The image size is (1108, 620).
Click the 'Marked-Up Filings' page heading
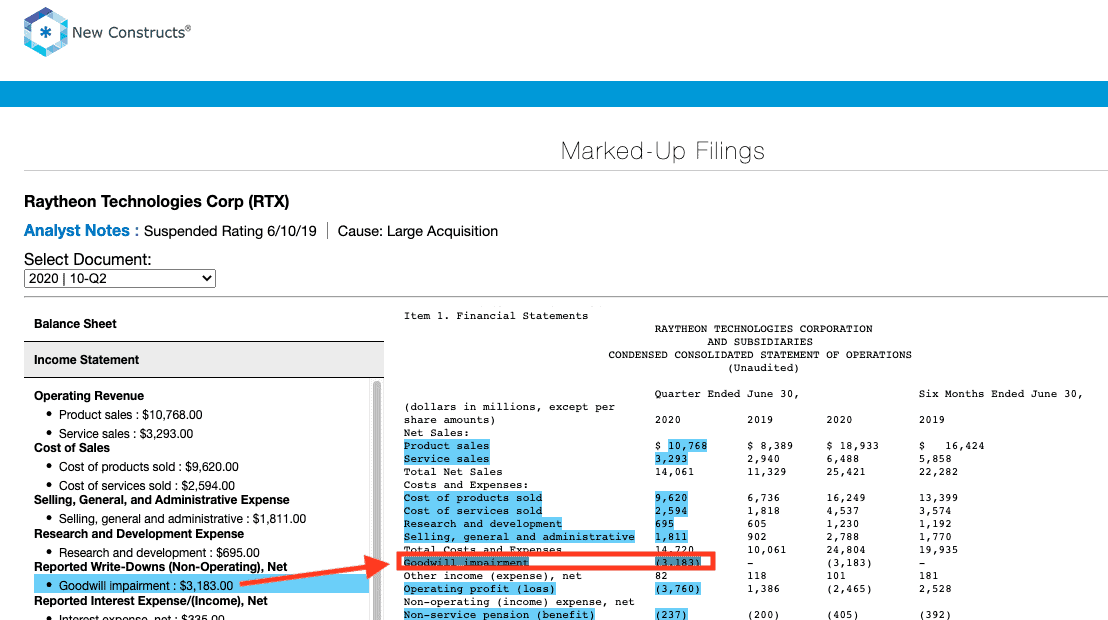click(x=663, y=151)
